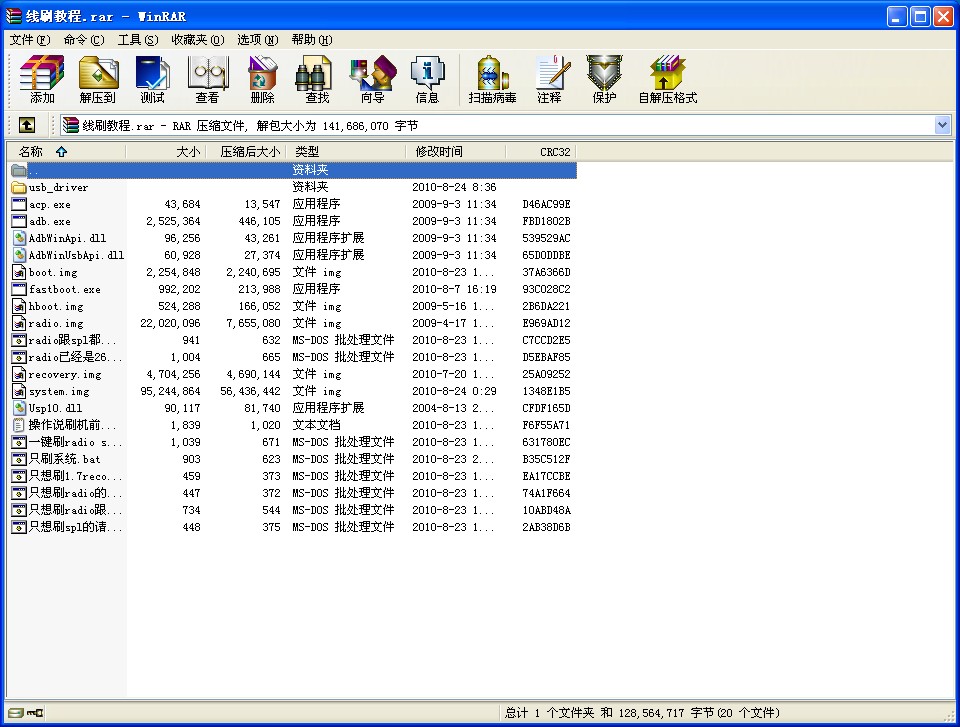This screenshot has height=727, width=960.
Task: Click size value 95,244,864
Action: click(170, 391)
